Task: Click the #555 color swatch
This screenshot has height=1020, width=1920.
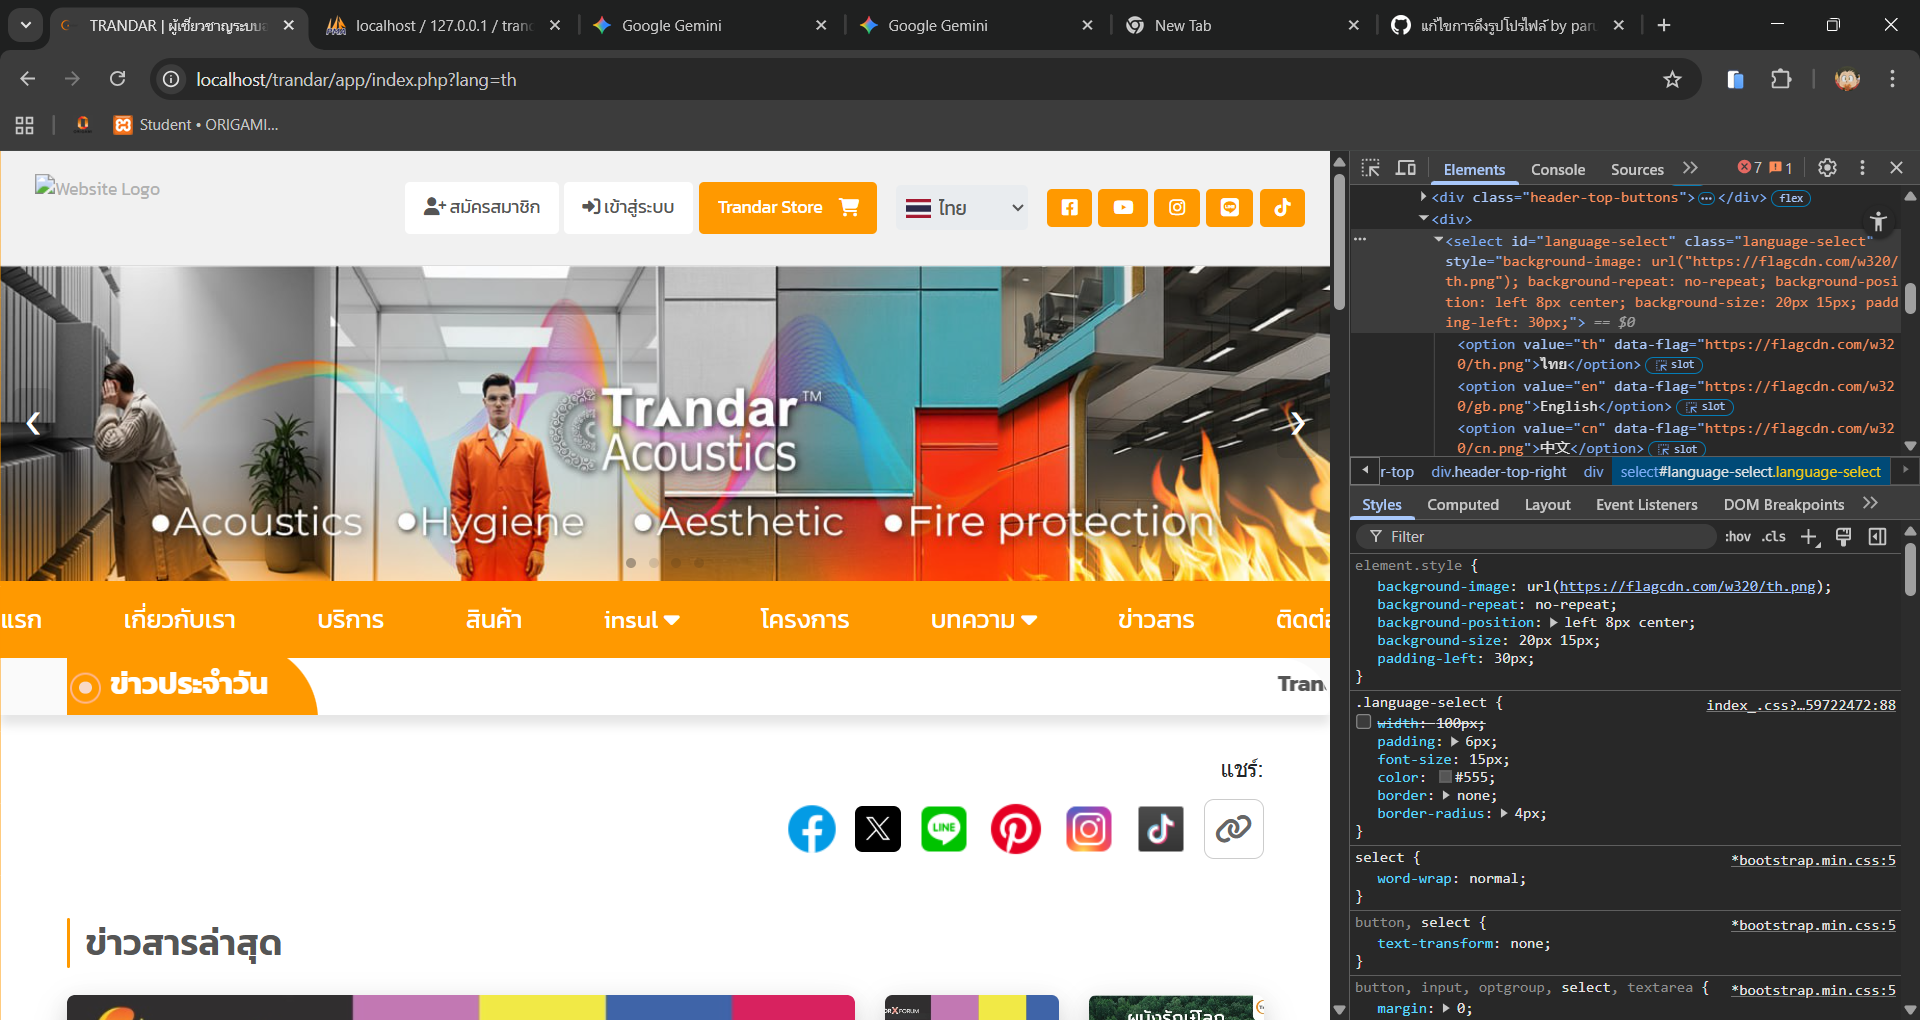Action: tap(1445, 777)
